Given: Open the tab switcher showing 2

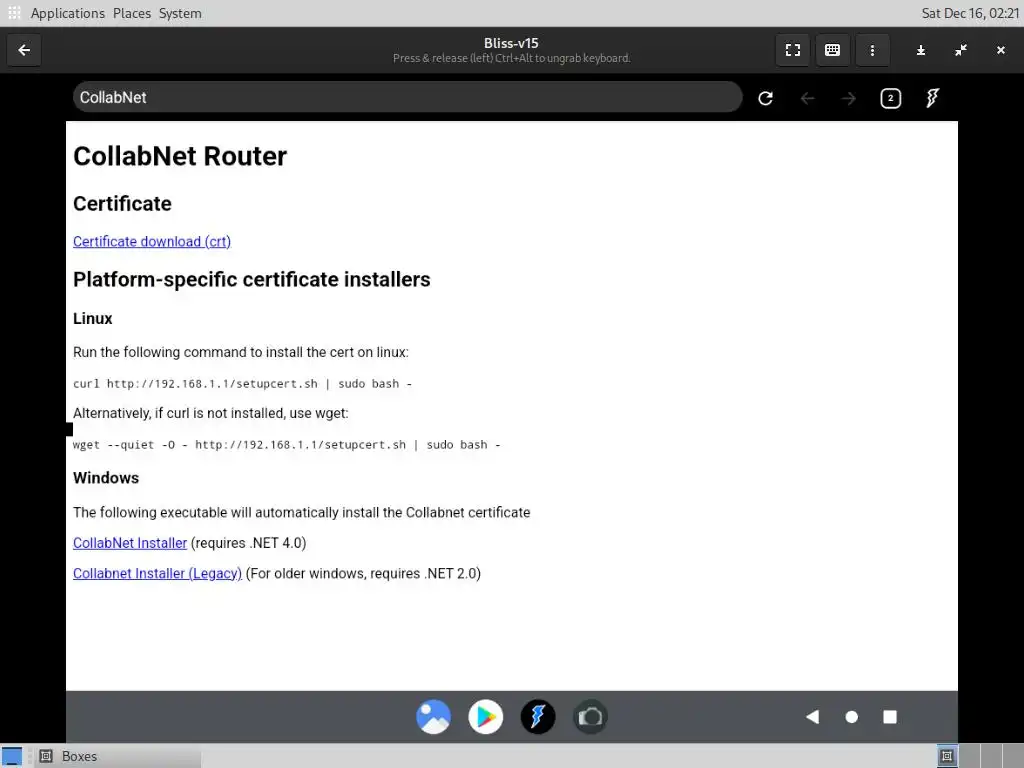Looking at the screenshot, I should pos(891,98).
